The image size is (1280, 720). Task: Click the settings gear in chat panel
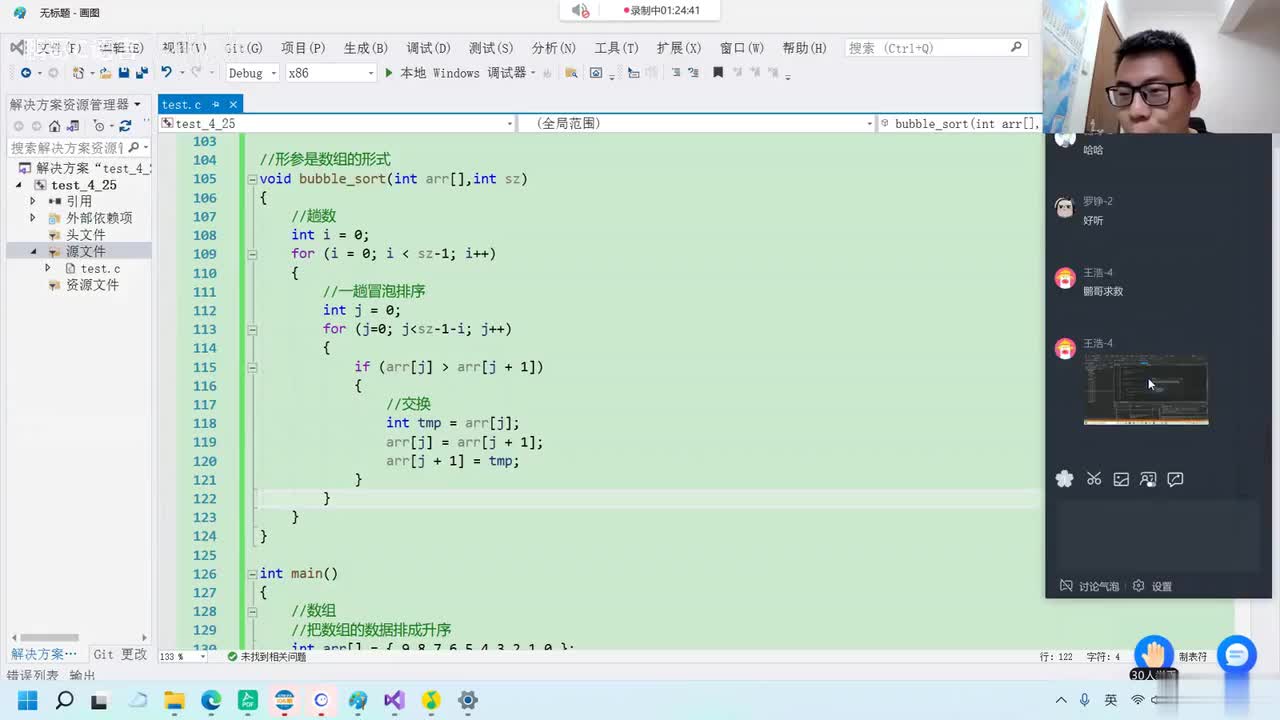1138,586
